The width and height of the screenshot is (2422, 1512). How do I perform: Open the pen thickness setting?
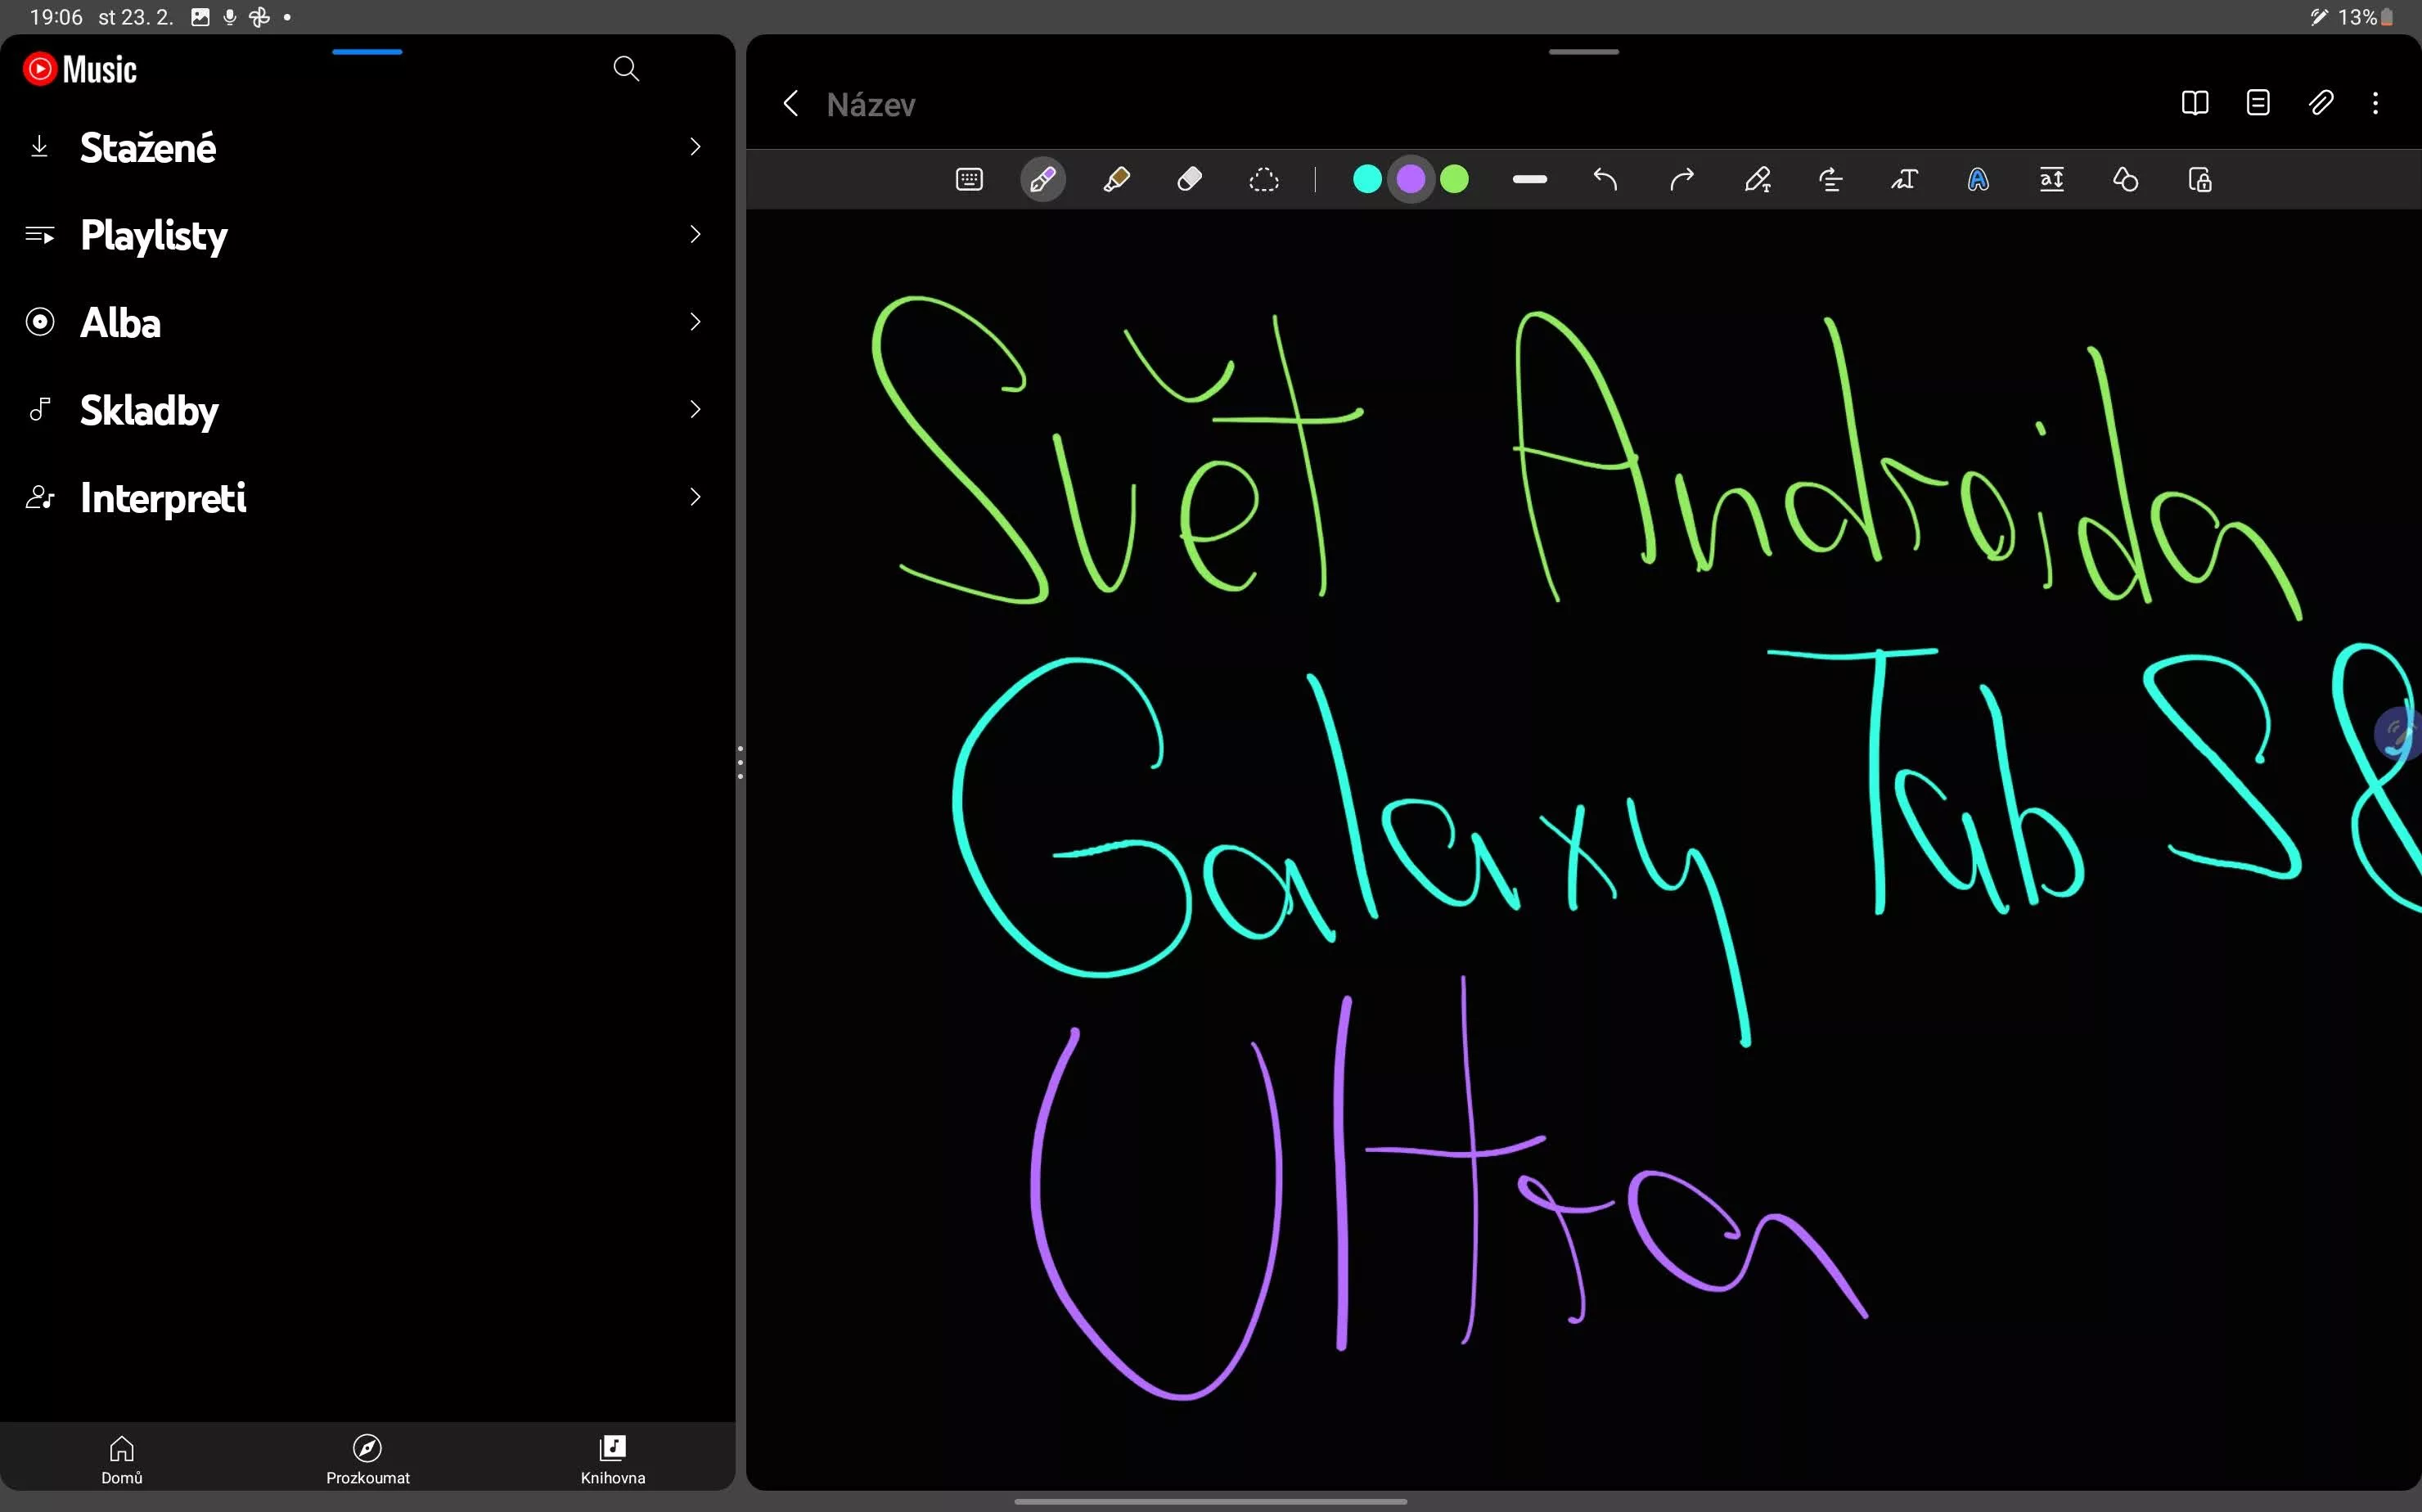coord(1530,180)
